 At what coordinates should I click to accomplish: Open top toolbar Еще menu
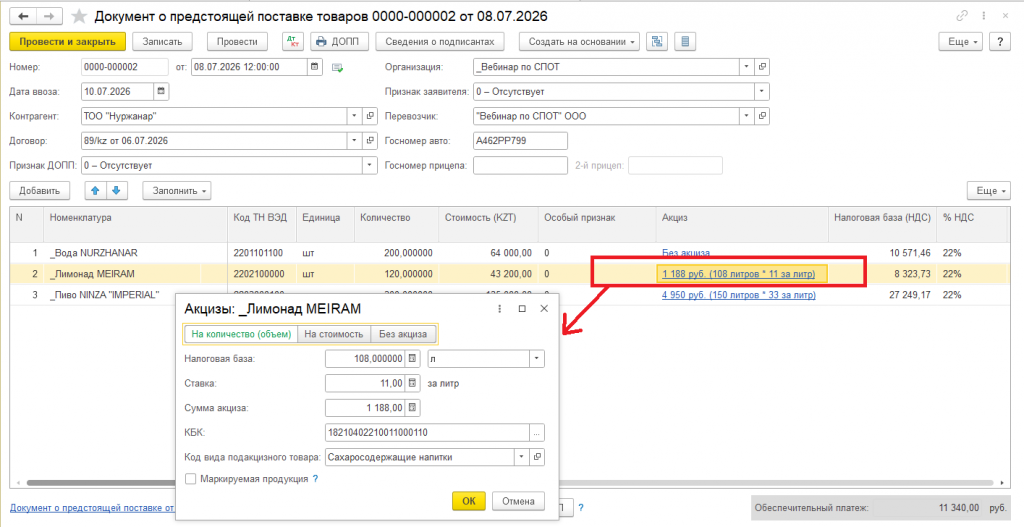click(x=961, y=42)
